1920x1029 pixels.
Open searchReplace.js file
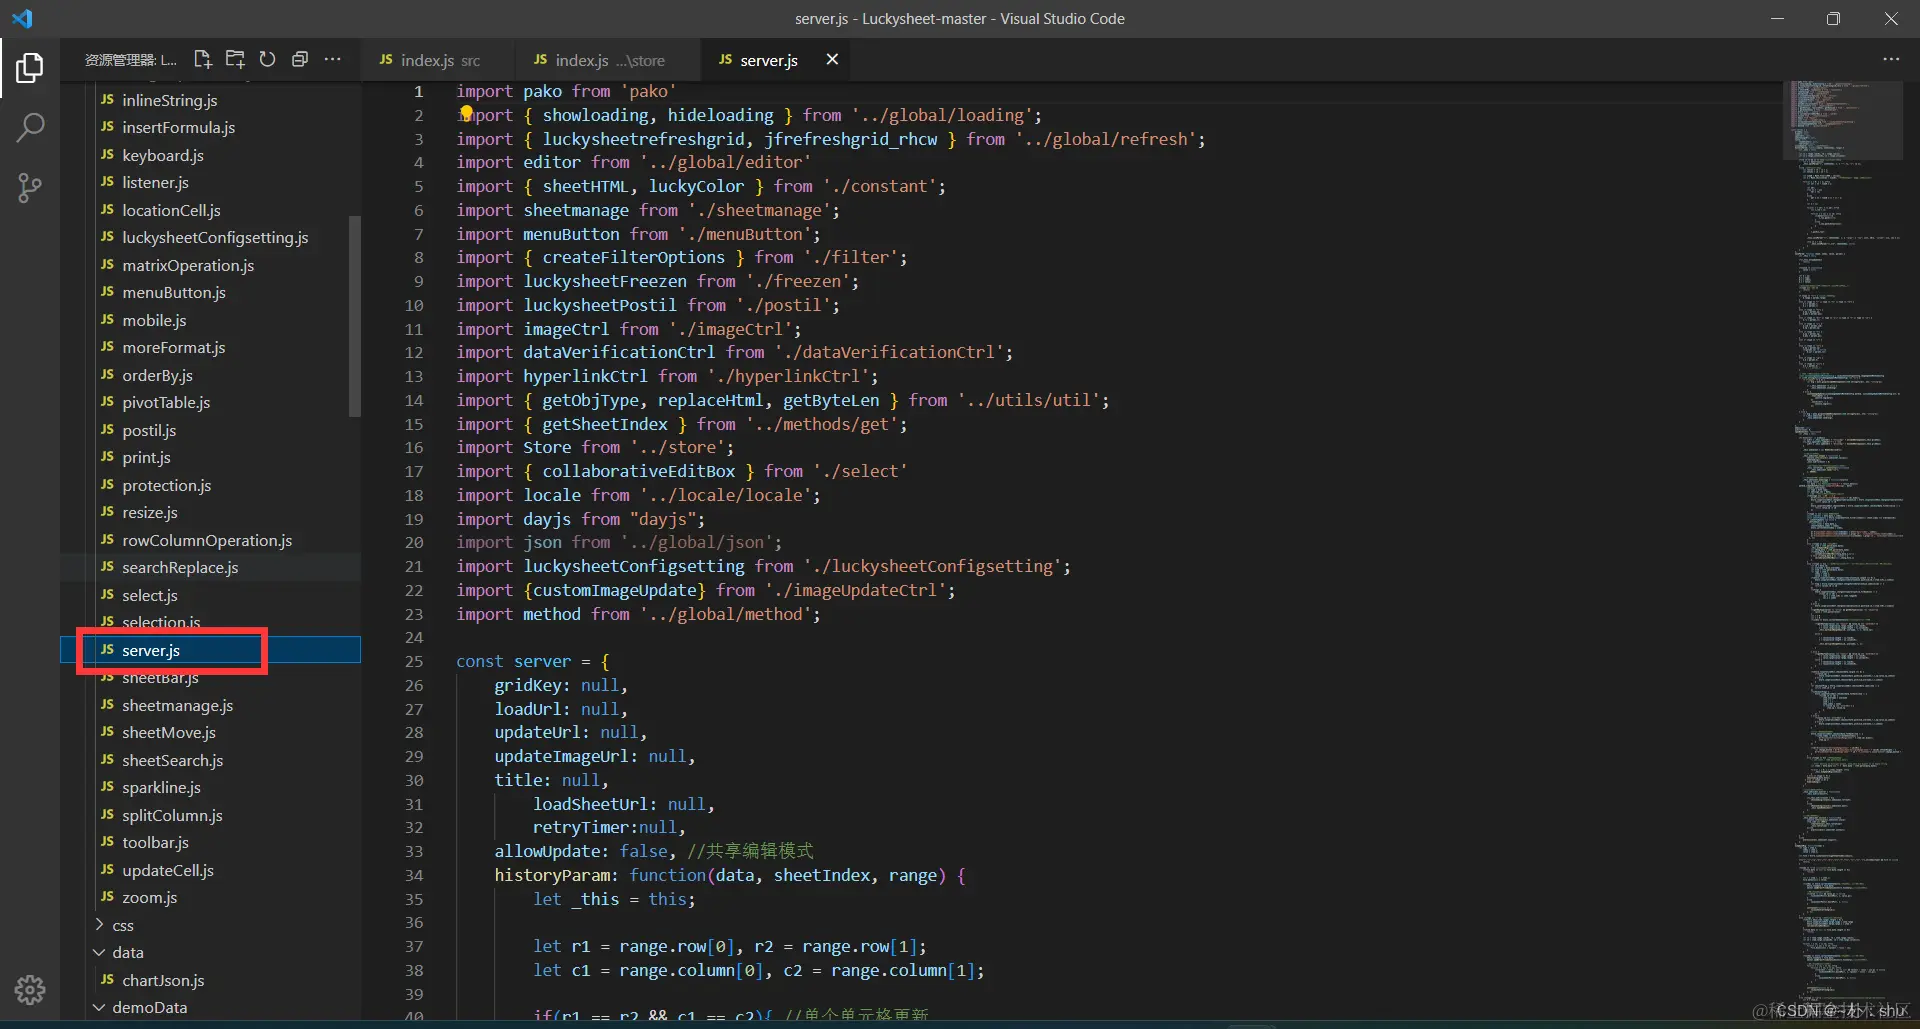pyautogui.click(x=180, y=567)
